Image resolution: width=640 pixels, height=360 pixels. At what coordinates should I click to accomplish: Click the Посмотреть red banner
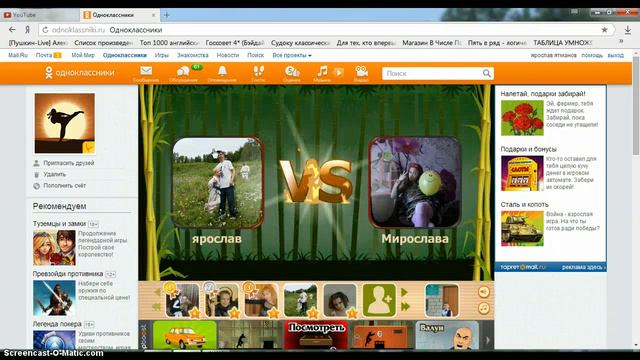(x=316, y=335)
